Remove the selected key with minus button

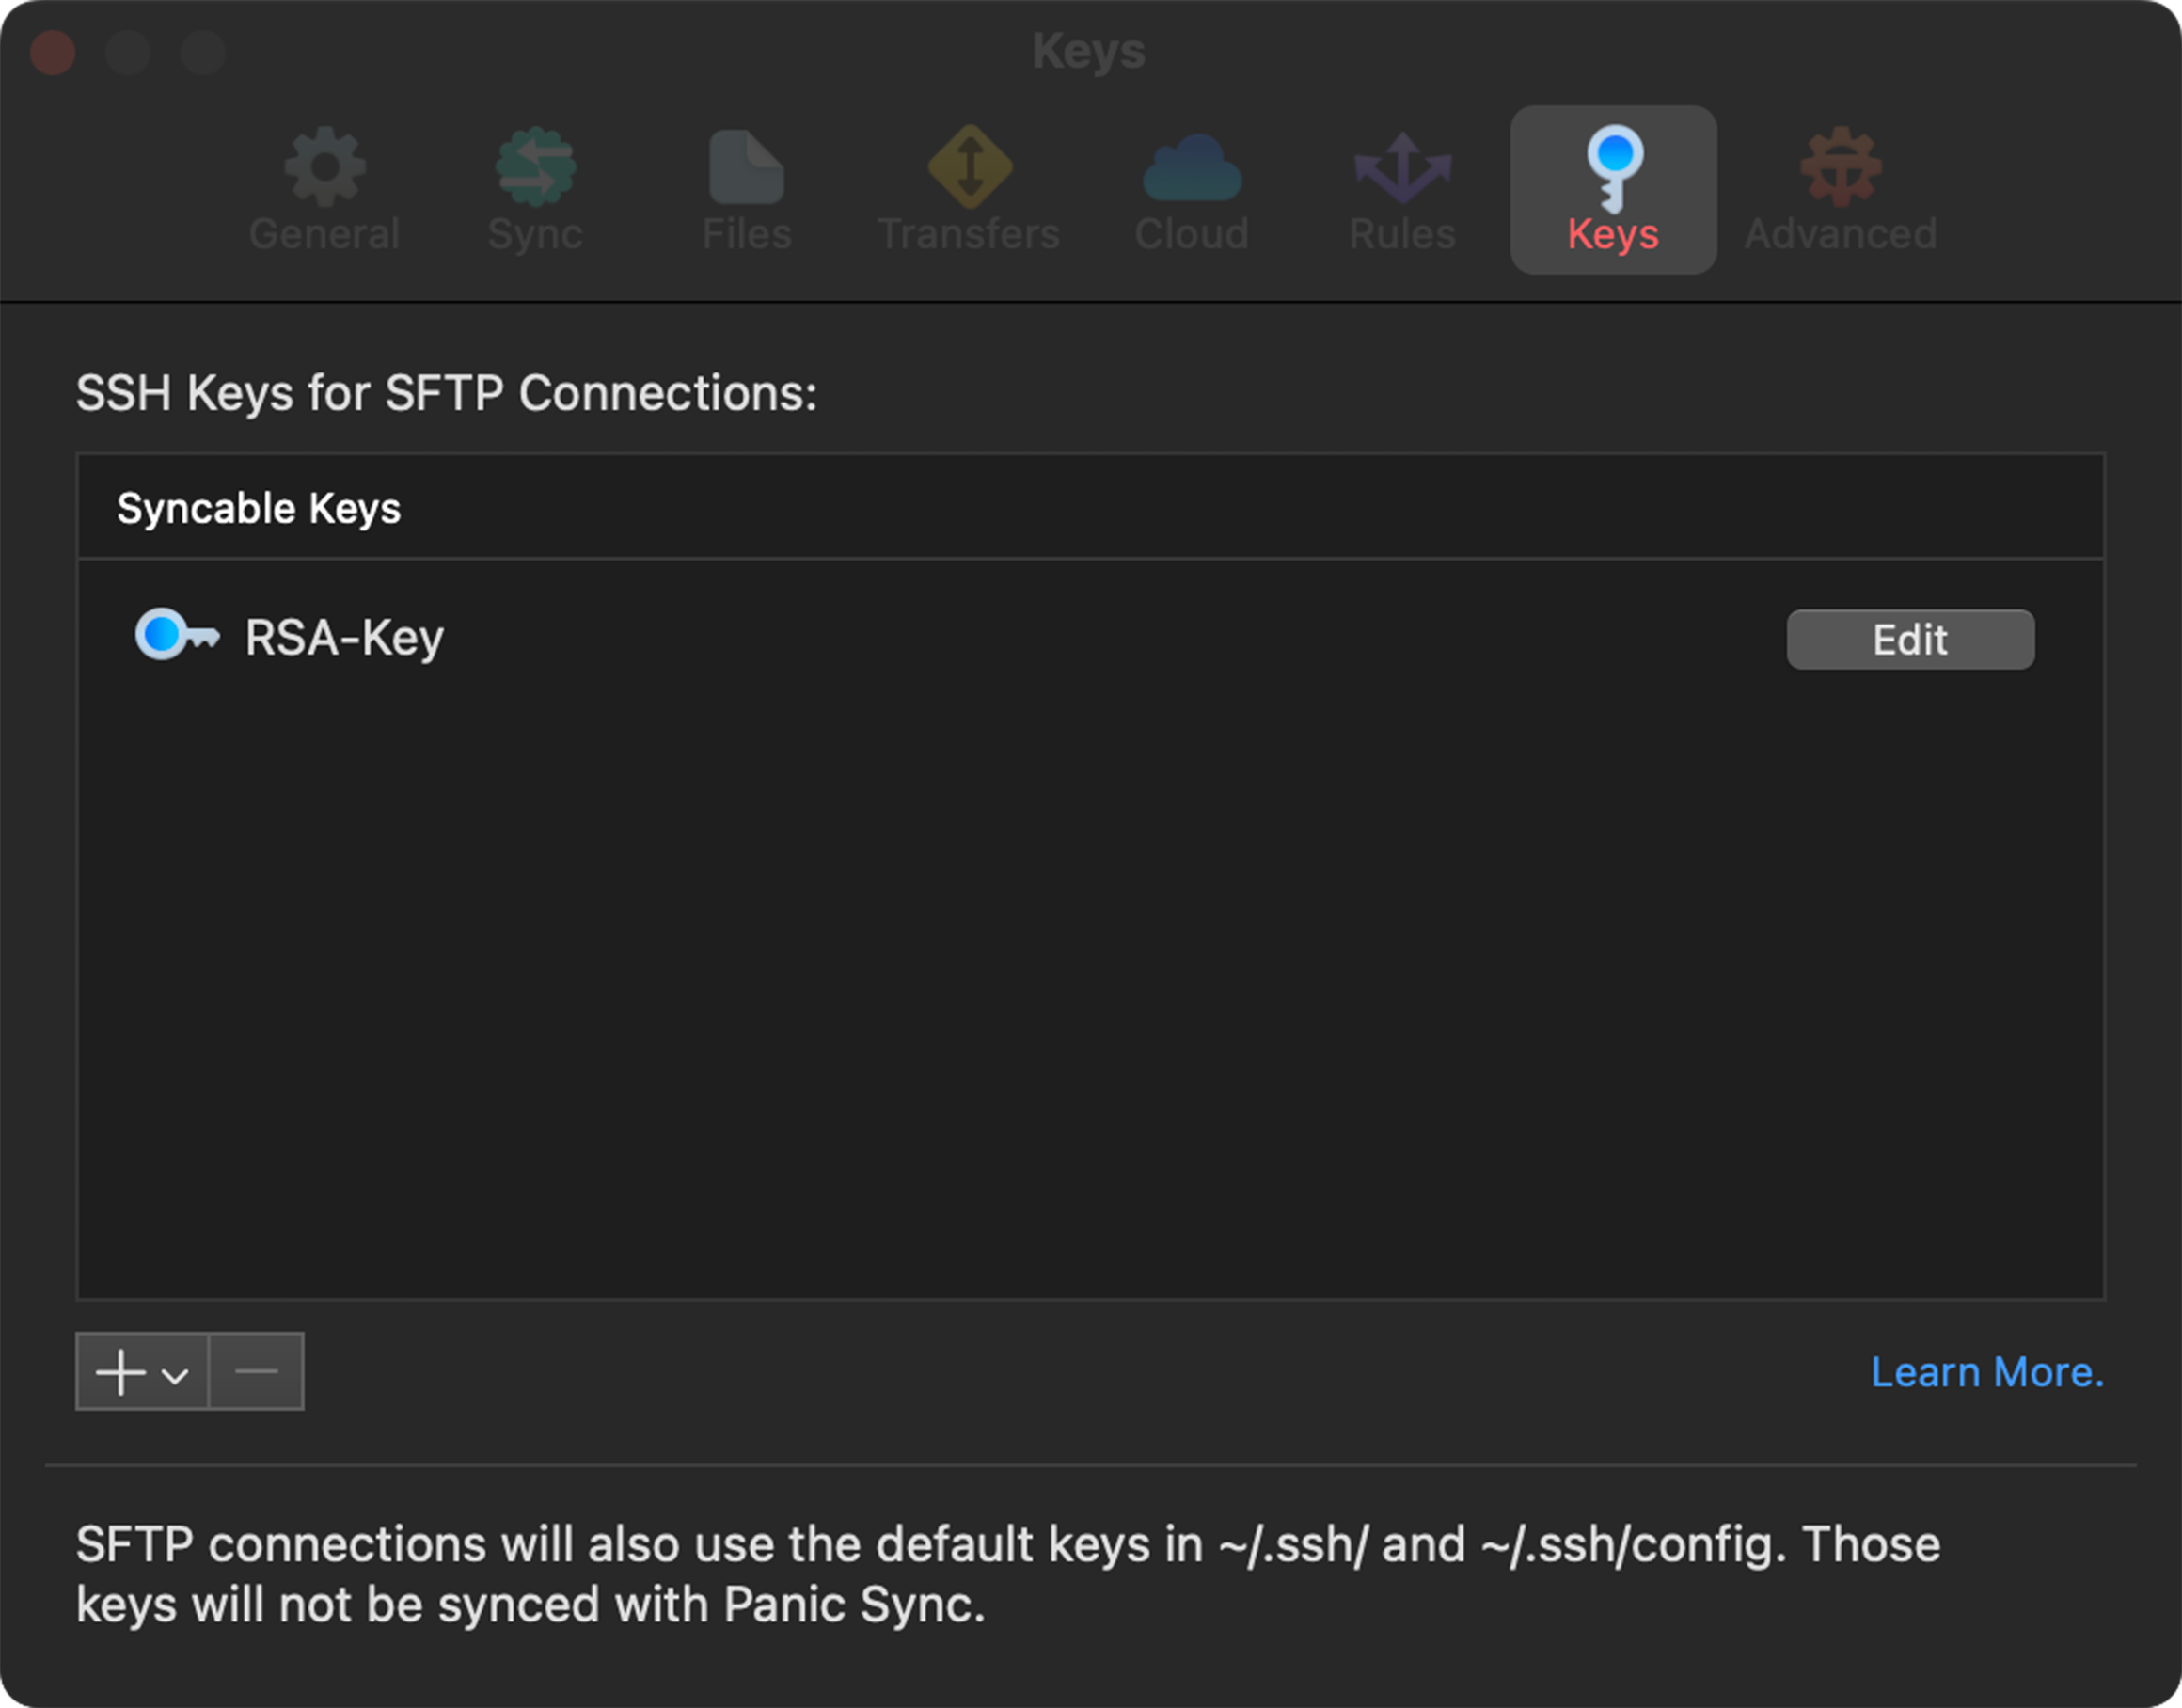click(255, 1371)
